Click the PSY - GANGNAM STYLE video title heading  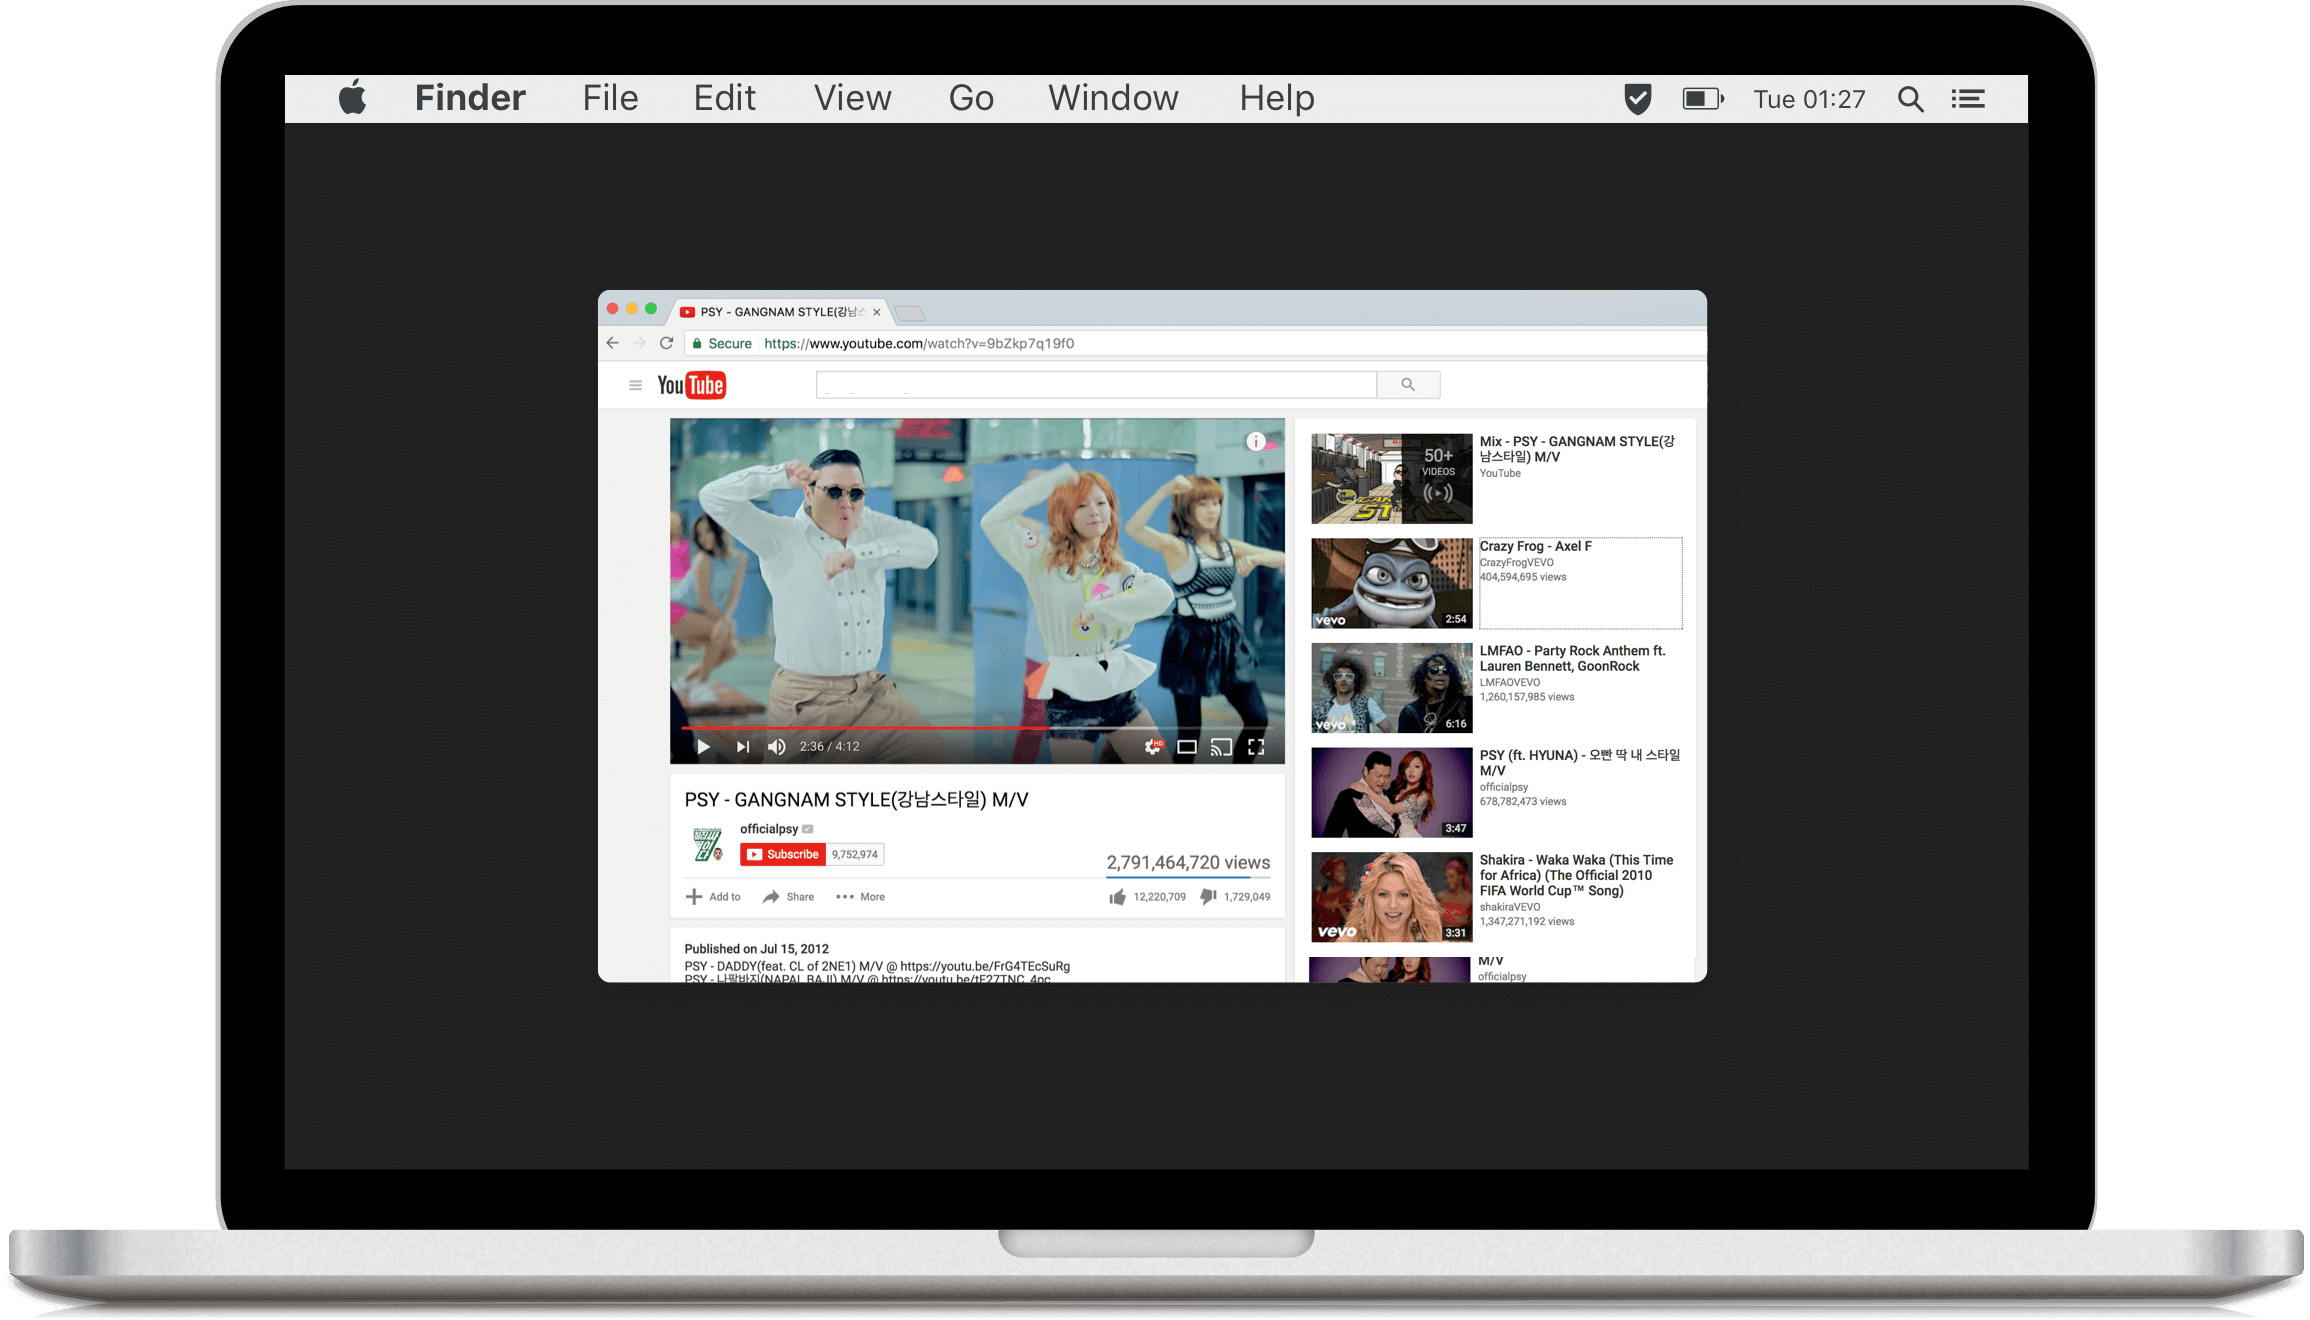(856, 800)
